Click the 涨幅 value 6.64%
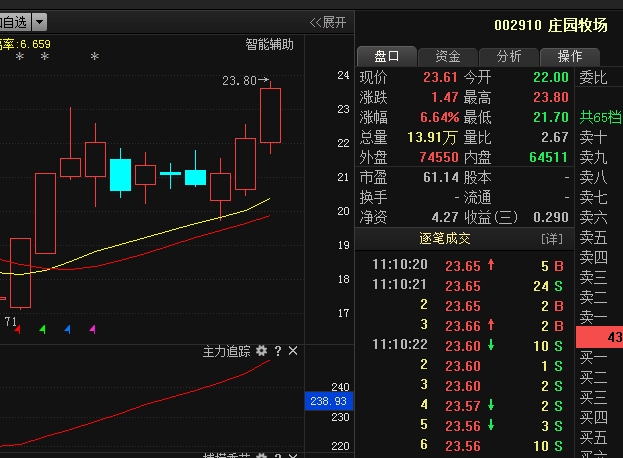 click(439, 117)
